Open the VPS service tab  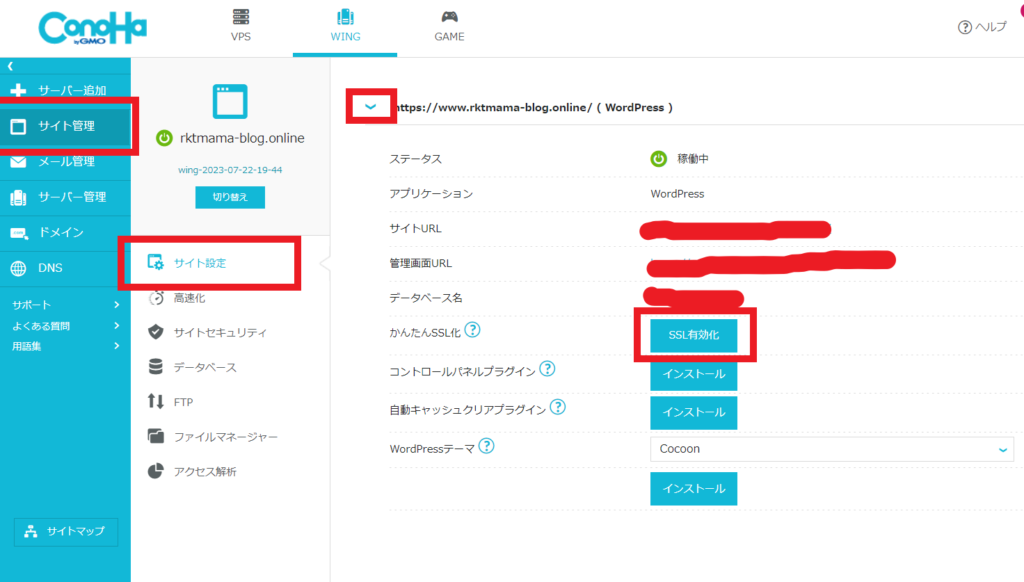click(240, 26)
